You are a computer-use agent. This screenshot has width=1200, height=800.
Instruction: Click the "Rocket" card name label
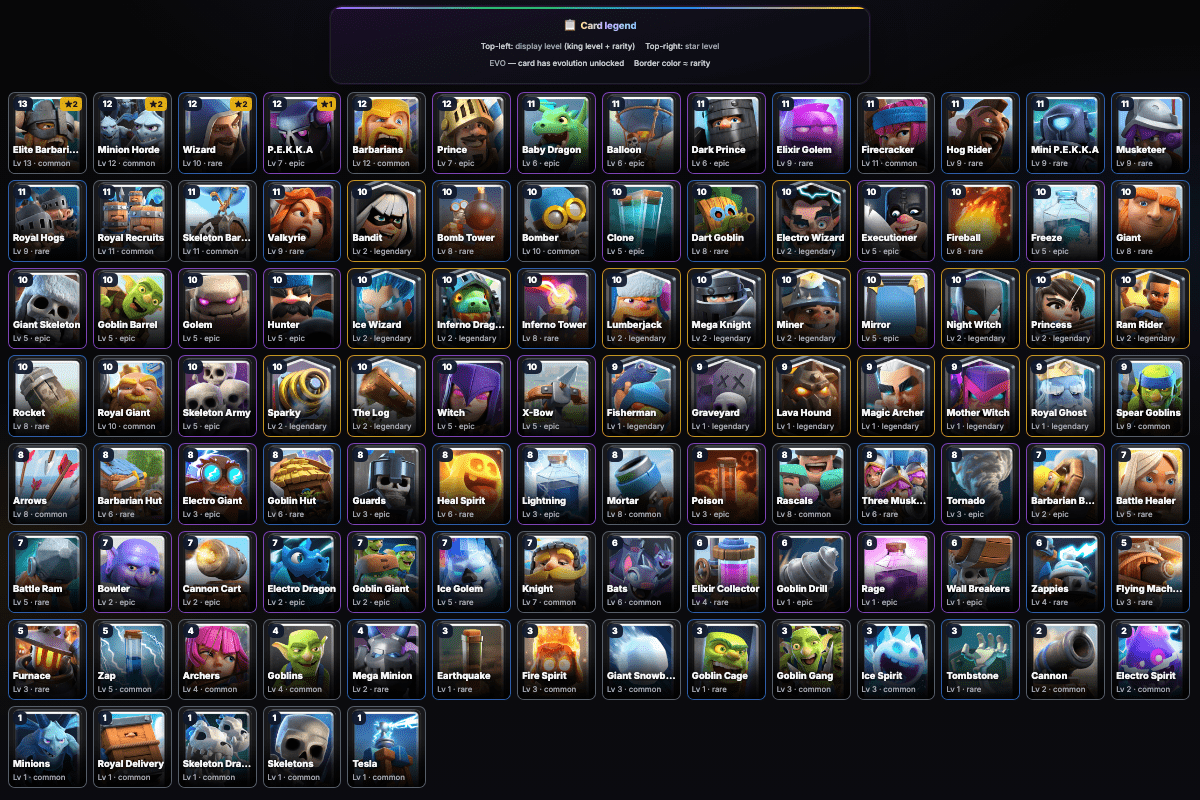[x=29, y=412]
